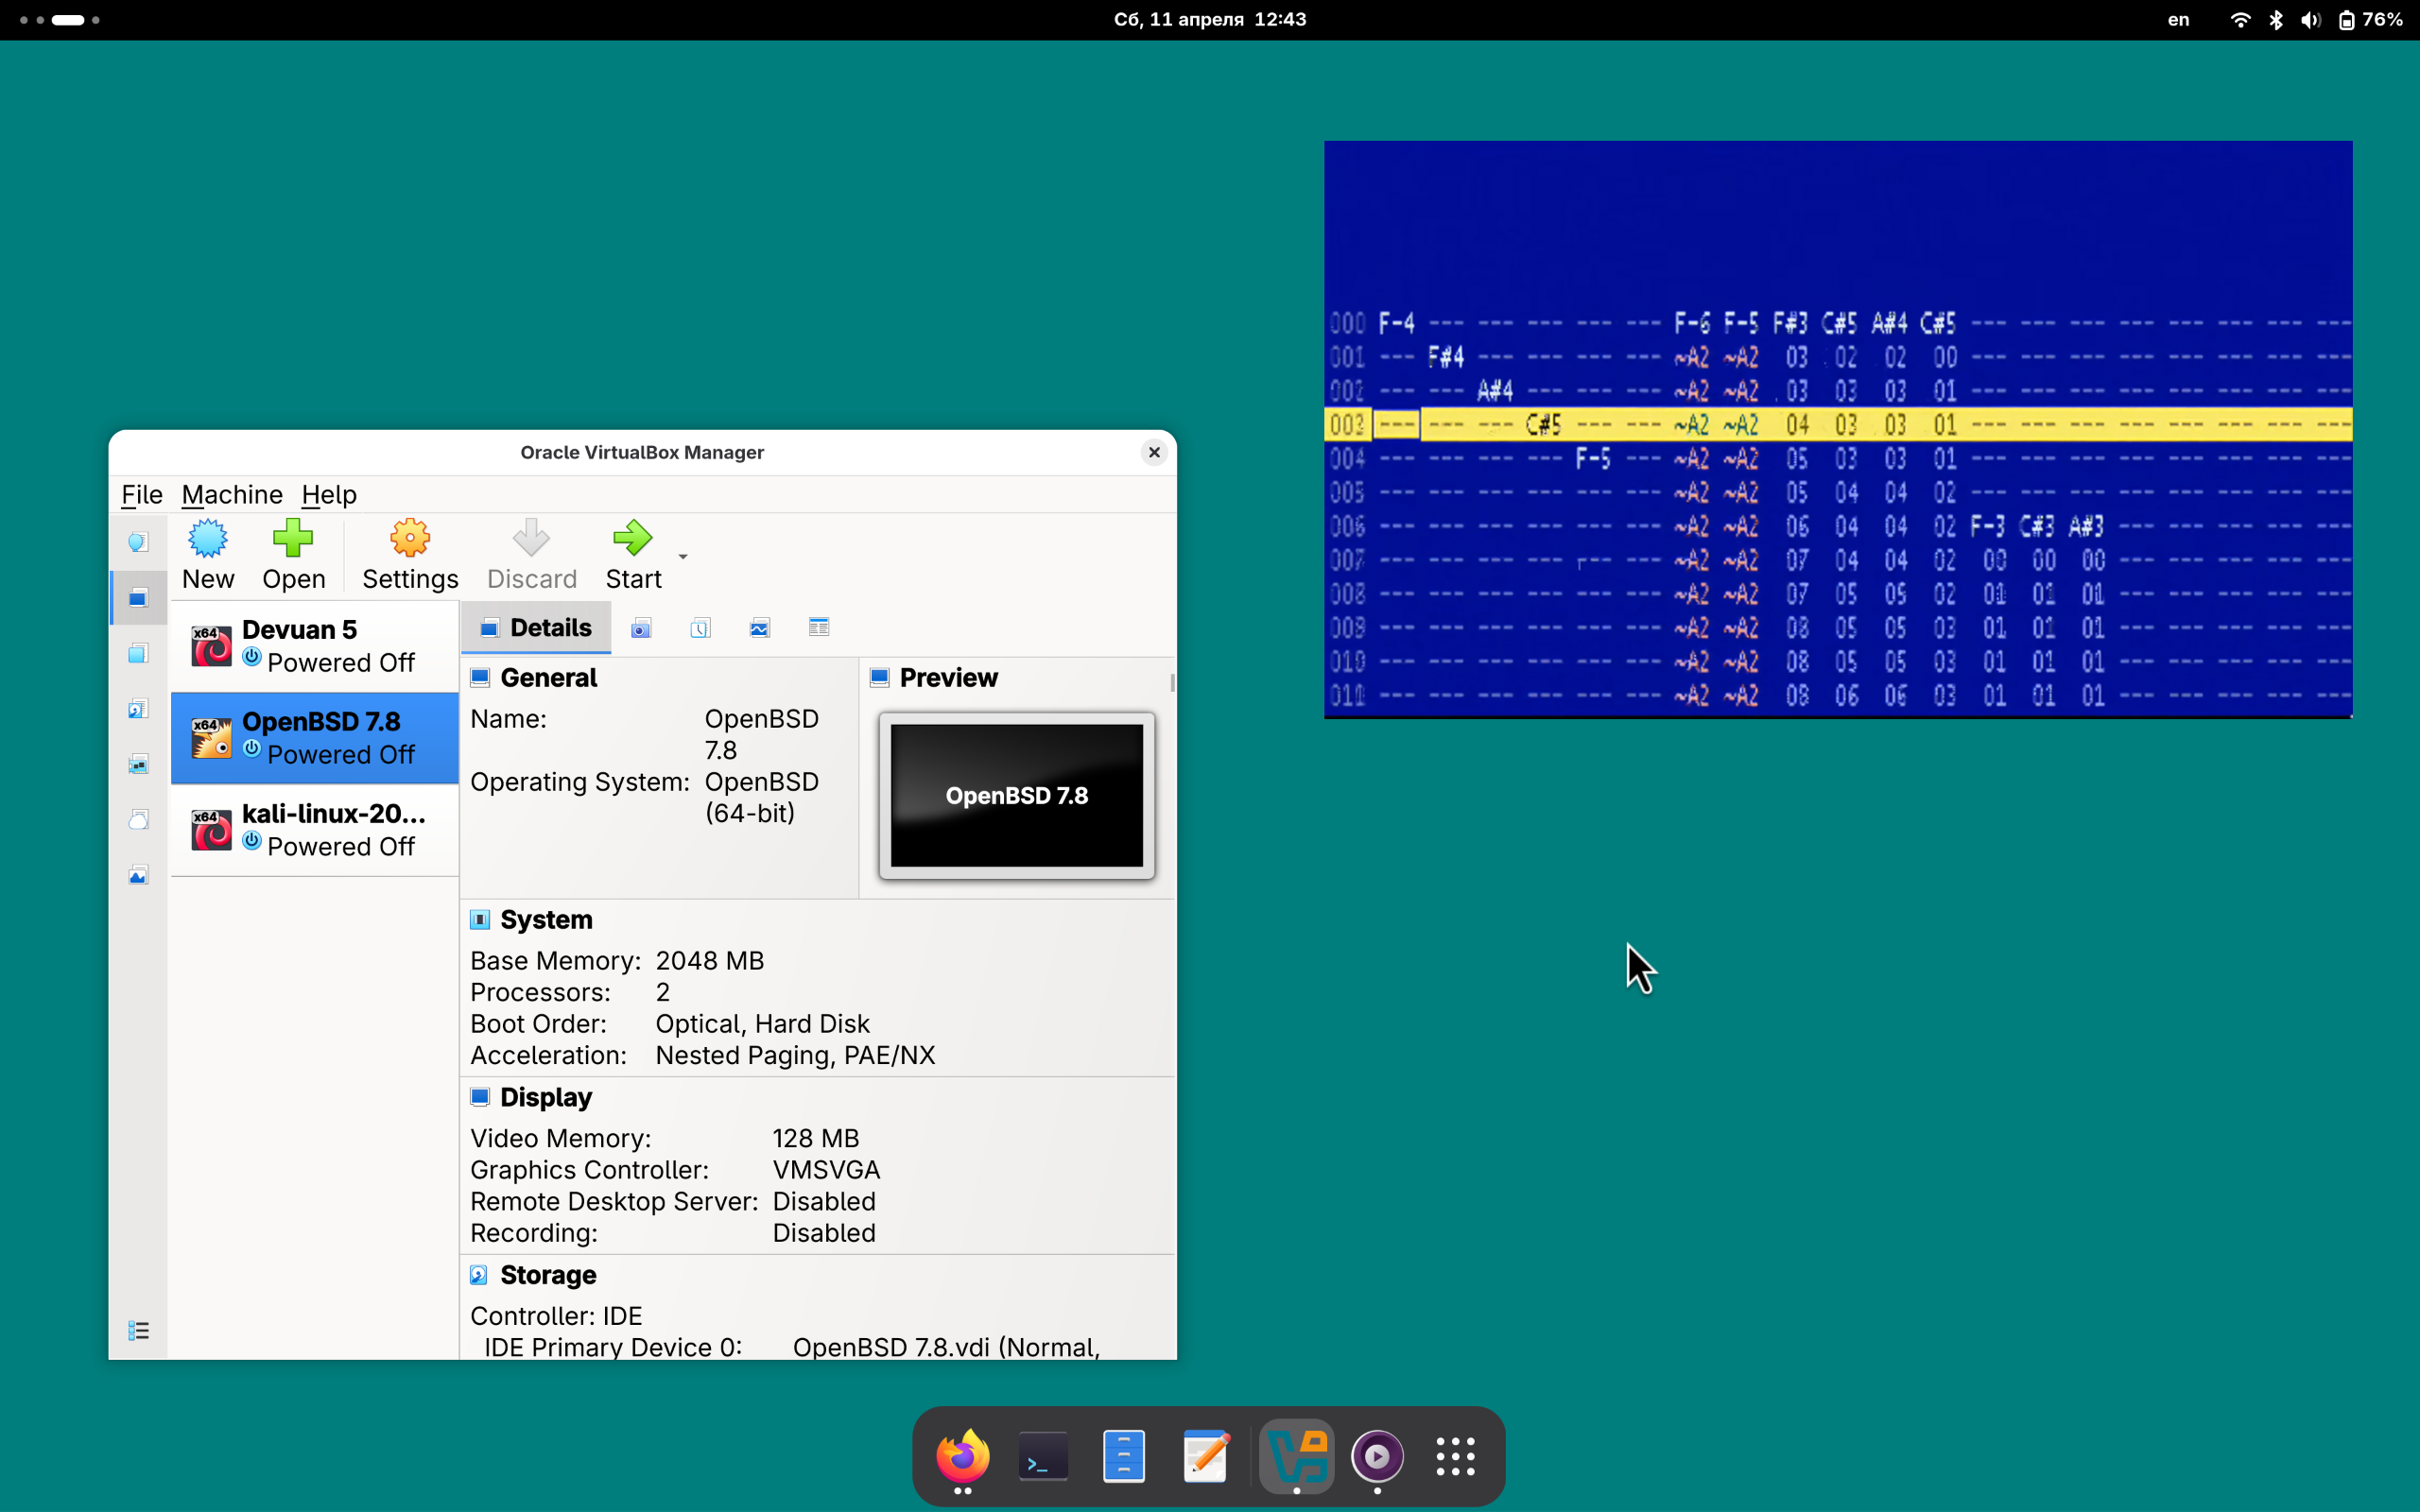Open the File Manager table tab icon
Screen dimensions: 2420x1512
pos(819,628)
